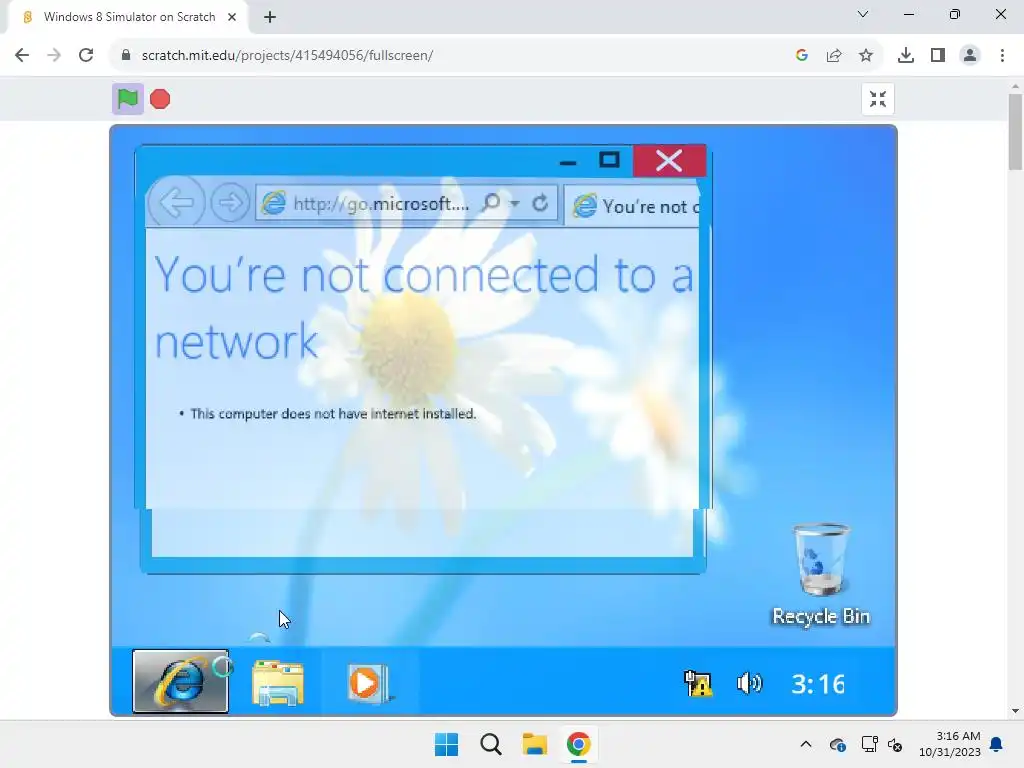Click the 3:16 AM date and time

tap(950, 744)
